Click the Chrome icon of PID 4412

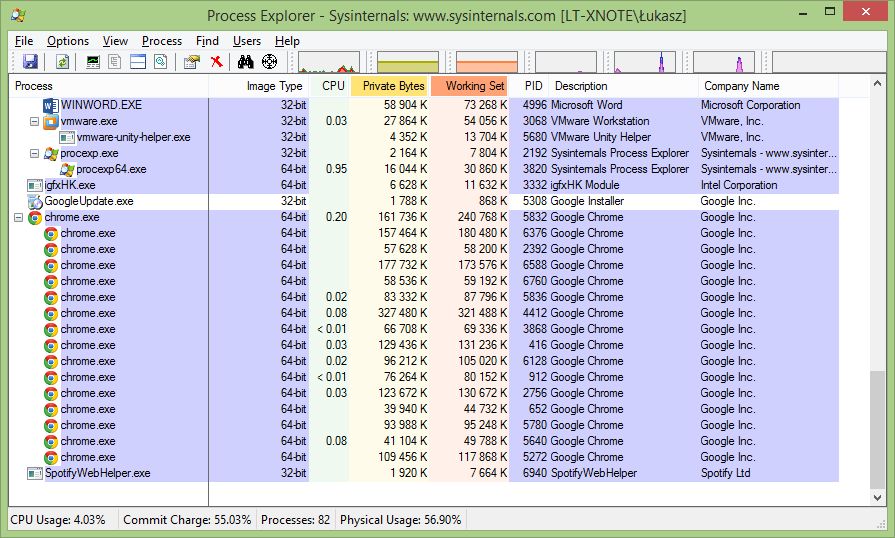point(51,313)
